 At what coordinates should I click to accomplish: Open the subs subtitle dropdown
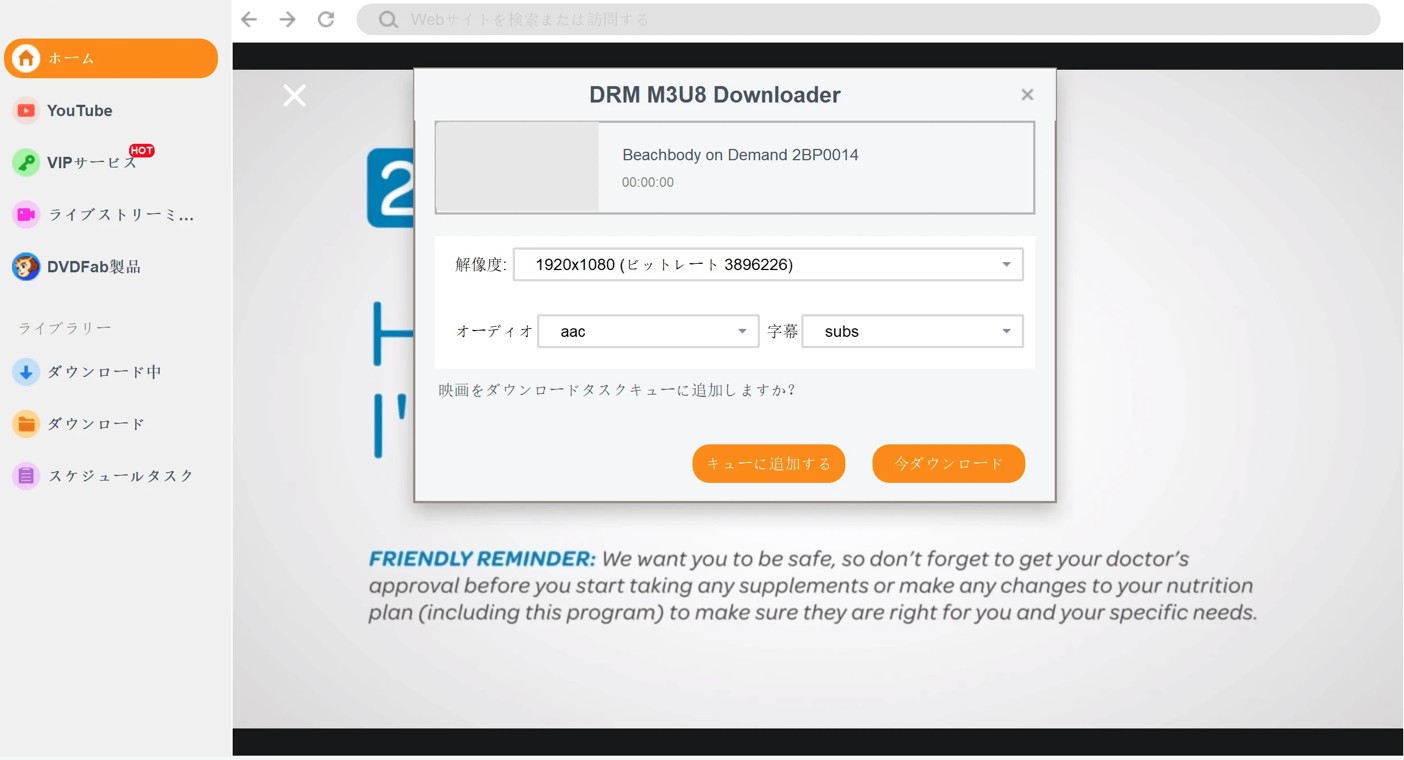(x=912, y=331)
